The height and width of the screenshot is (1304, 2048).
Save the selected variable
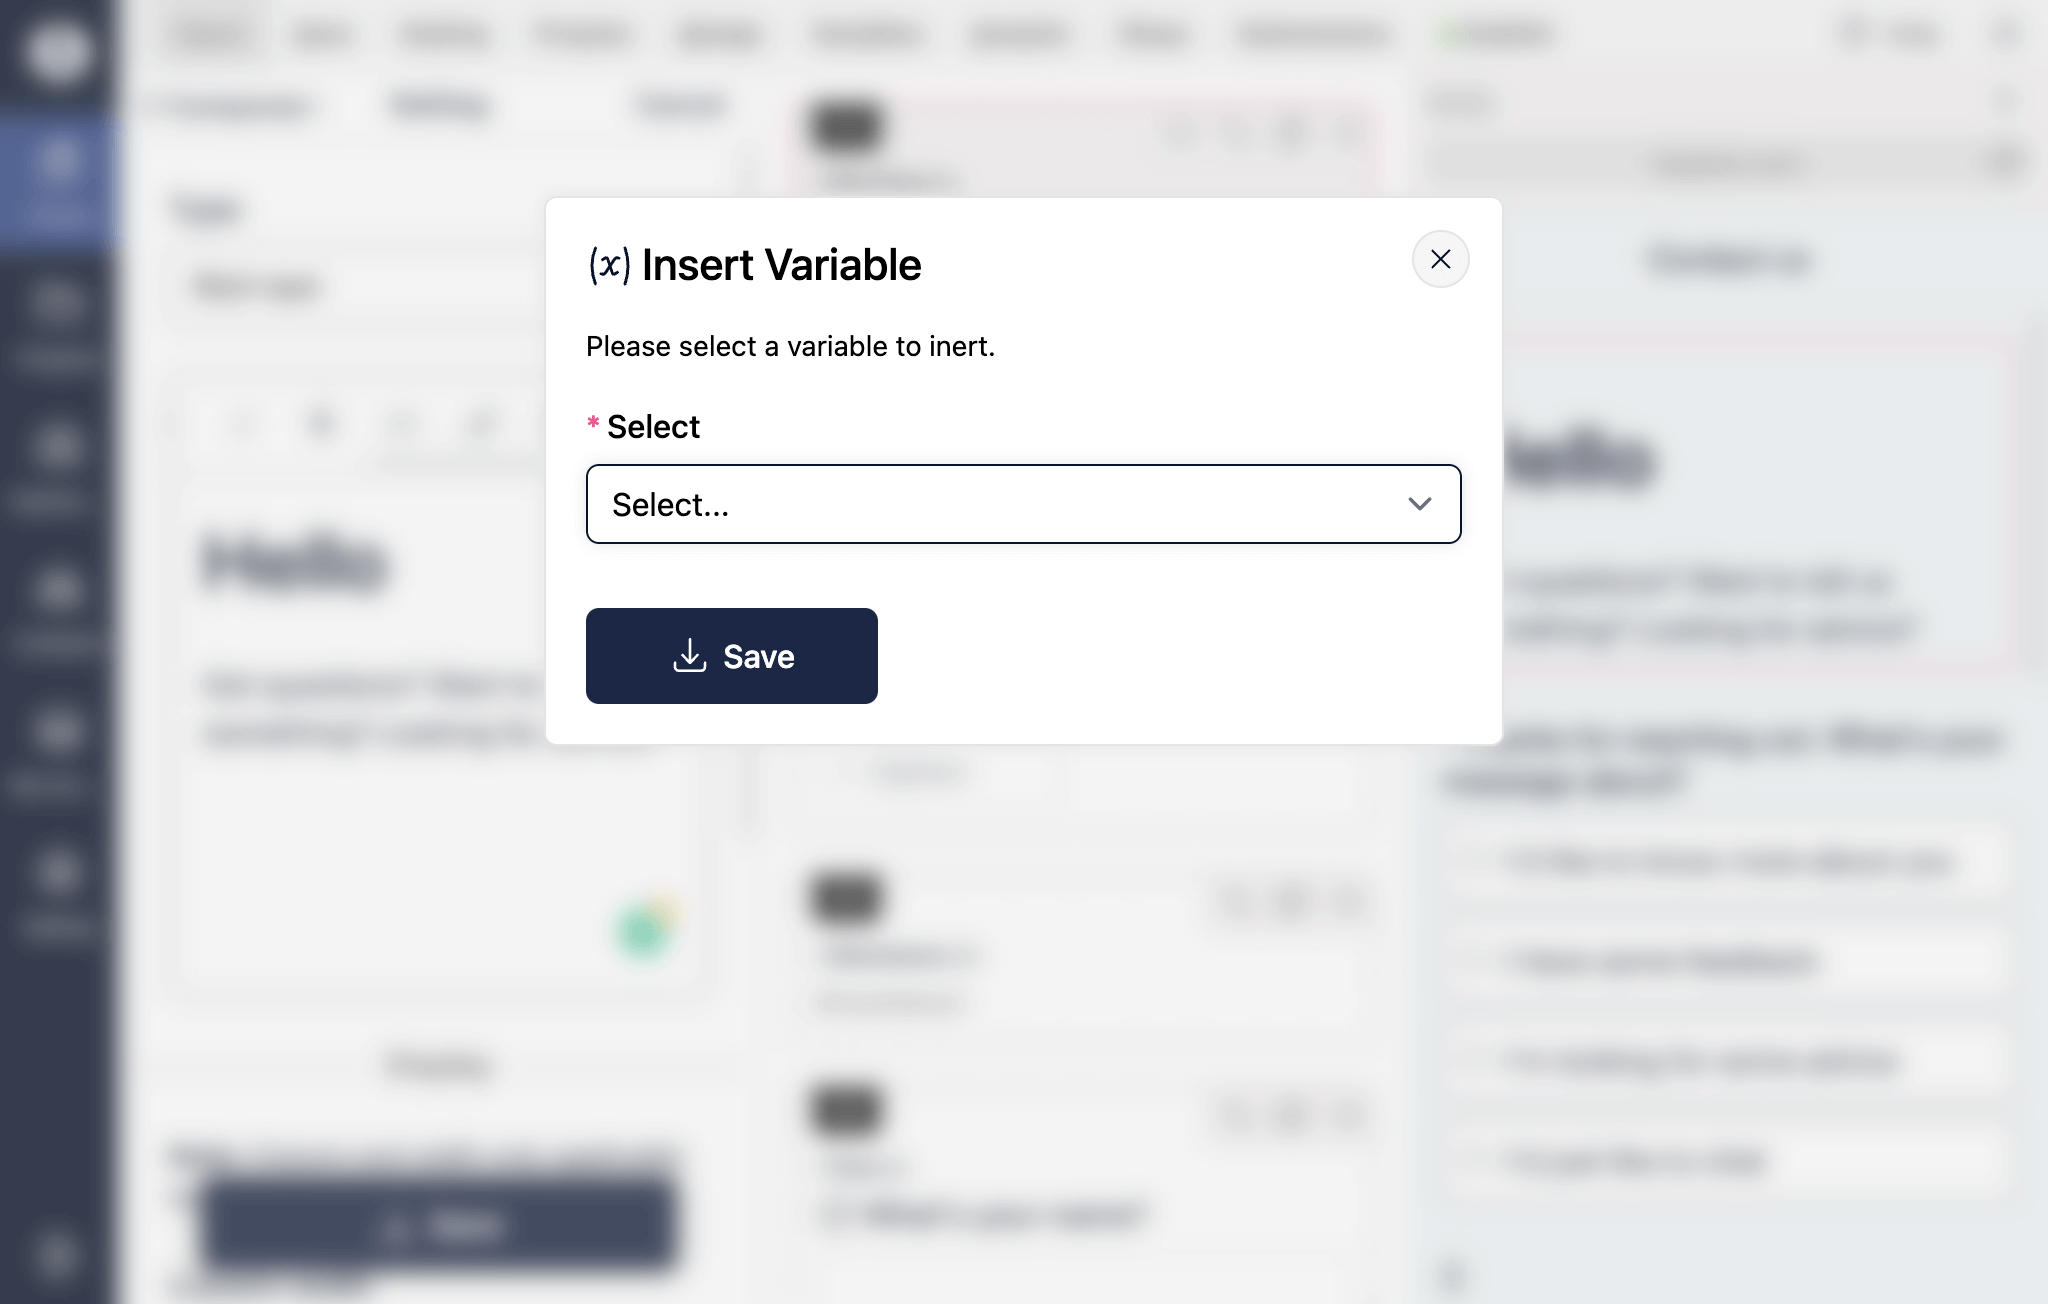(731, 656)
